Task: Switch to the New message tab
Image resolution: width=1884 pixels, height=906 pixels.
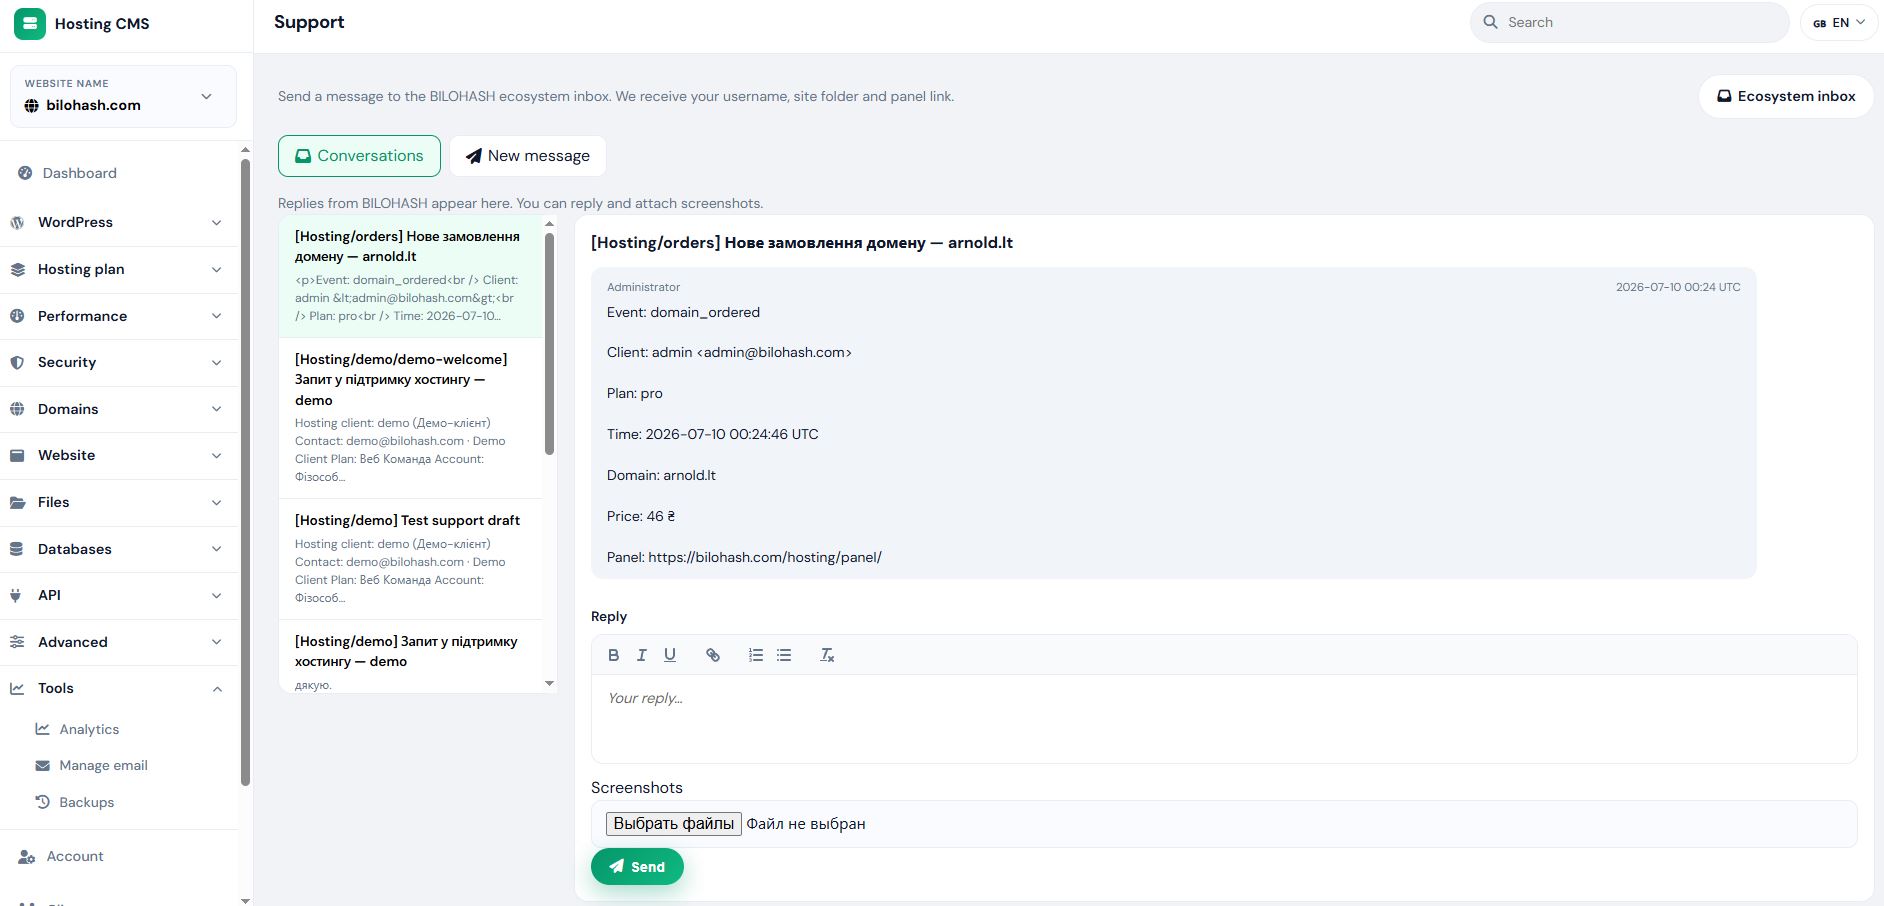Action: [528, 156]
